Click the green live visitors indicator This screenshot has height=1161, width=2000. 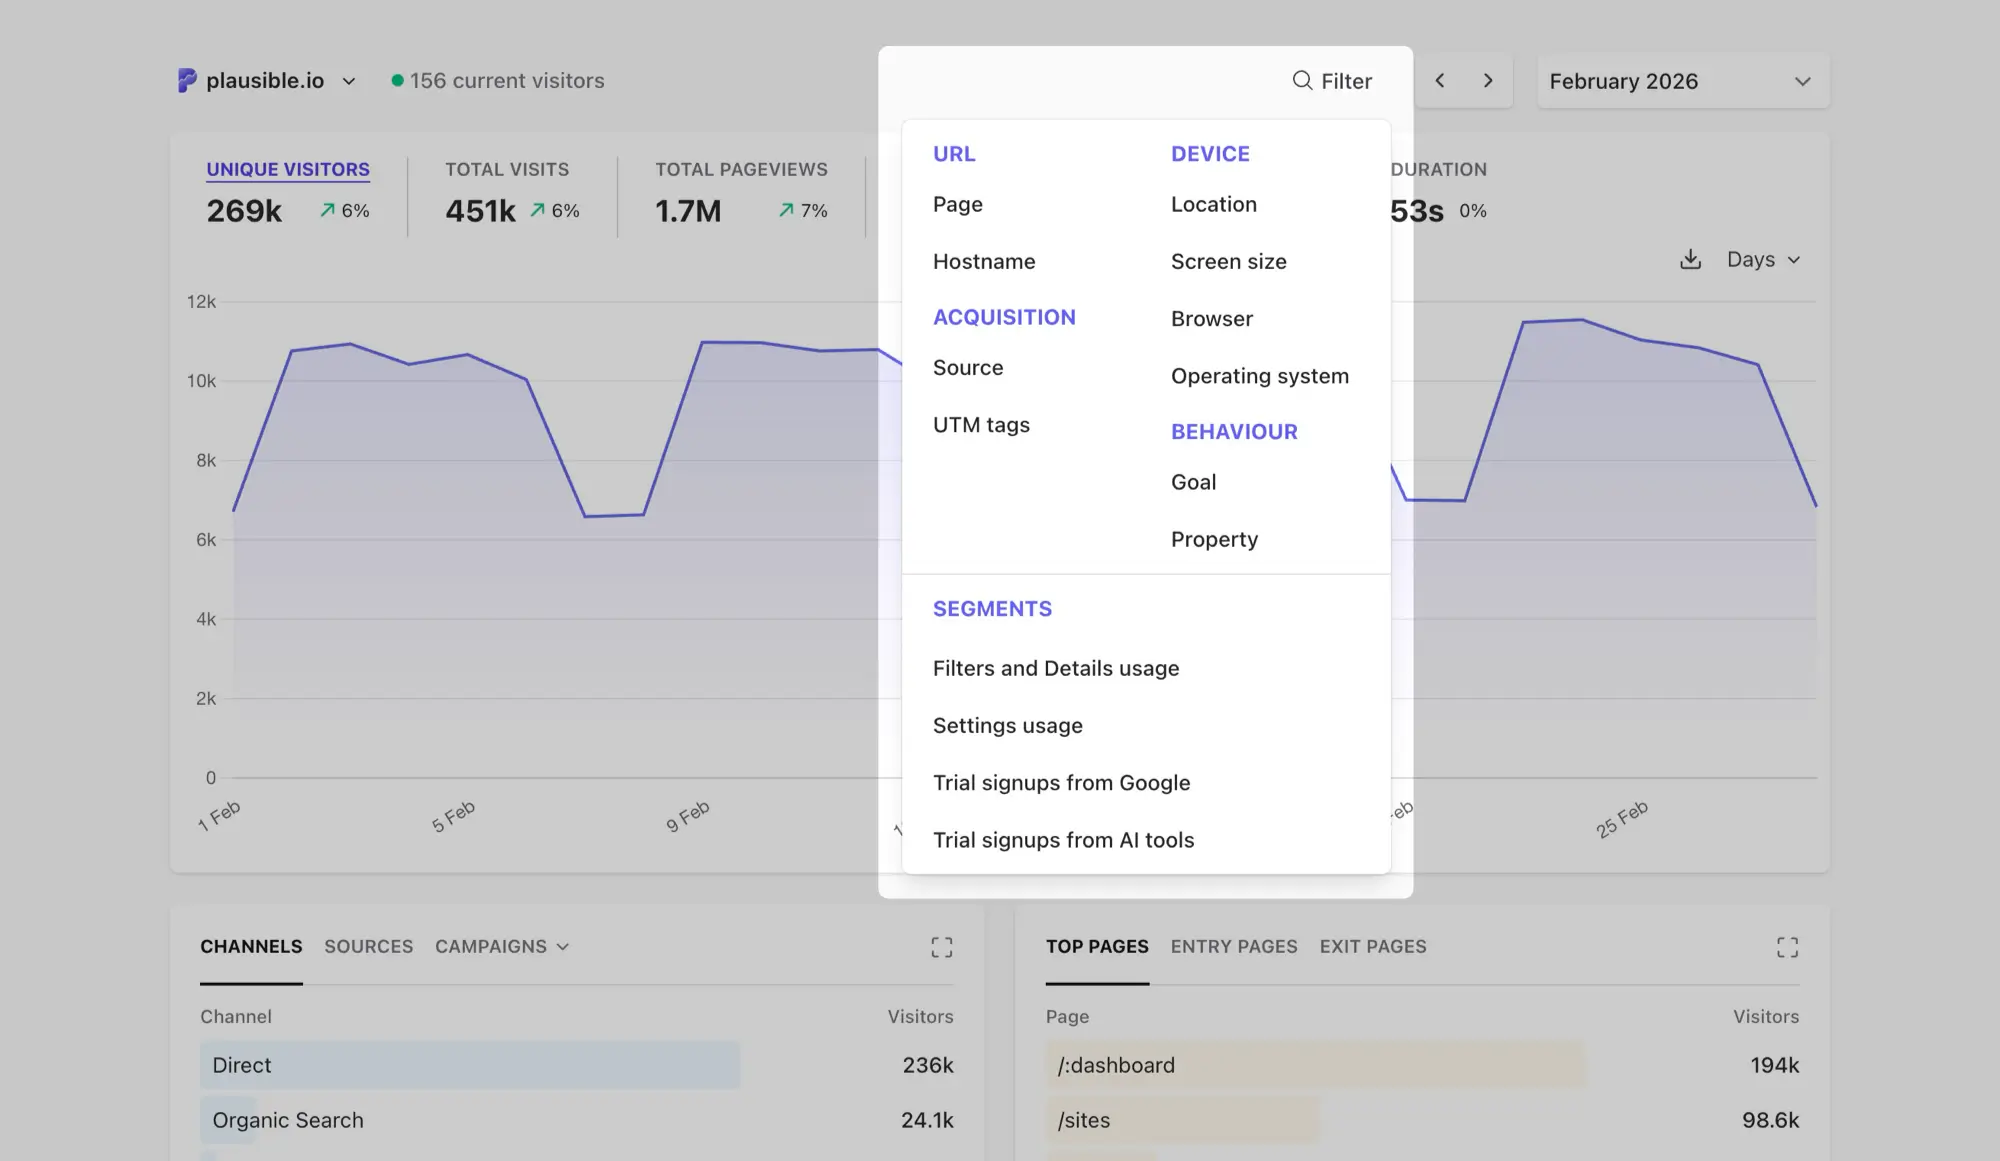[397, 81]
